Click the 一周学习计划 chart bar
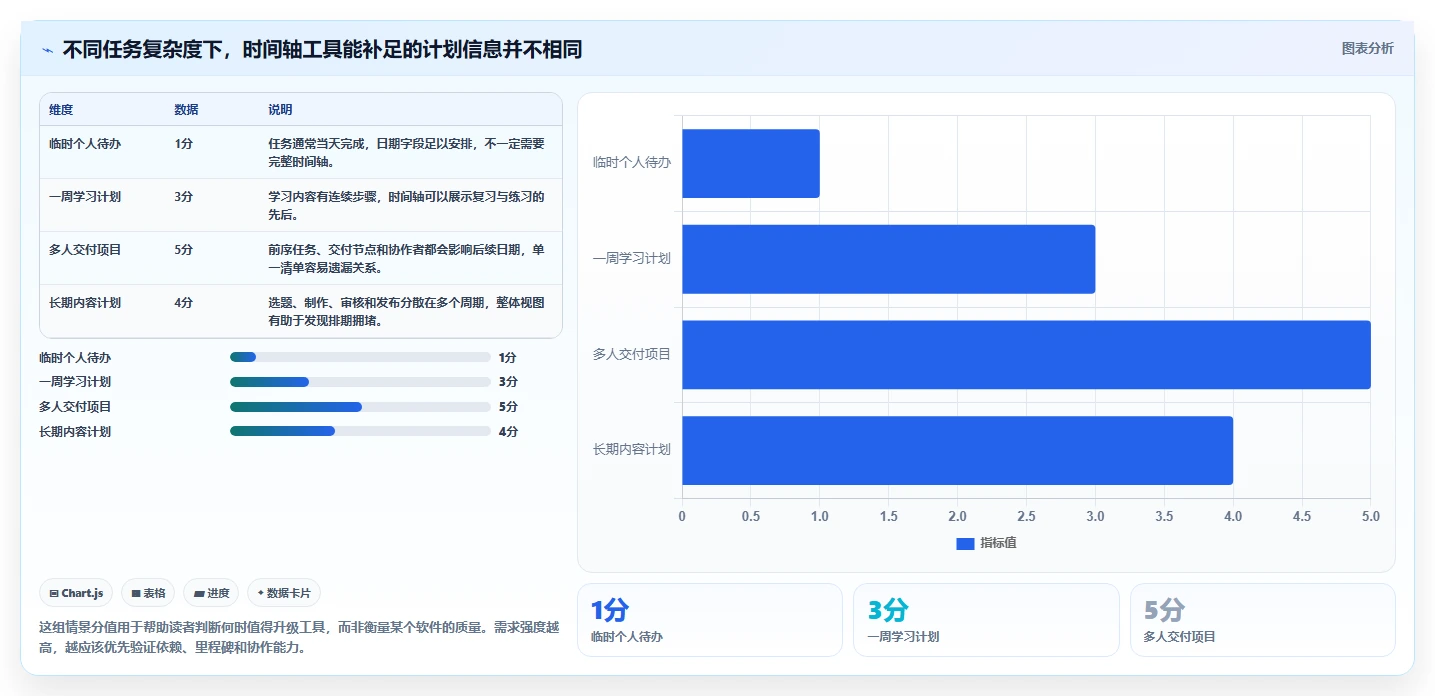This screenshot has height=696, width=1435. (889, 259)
